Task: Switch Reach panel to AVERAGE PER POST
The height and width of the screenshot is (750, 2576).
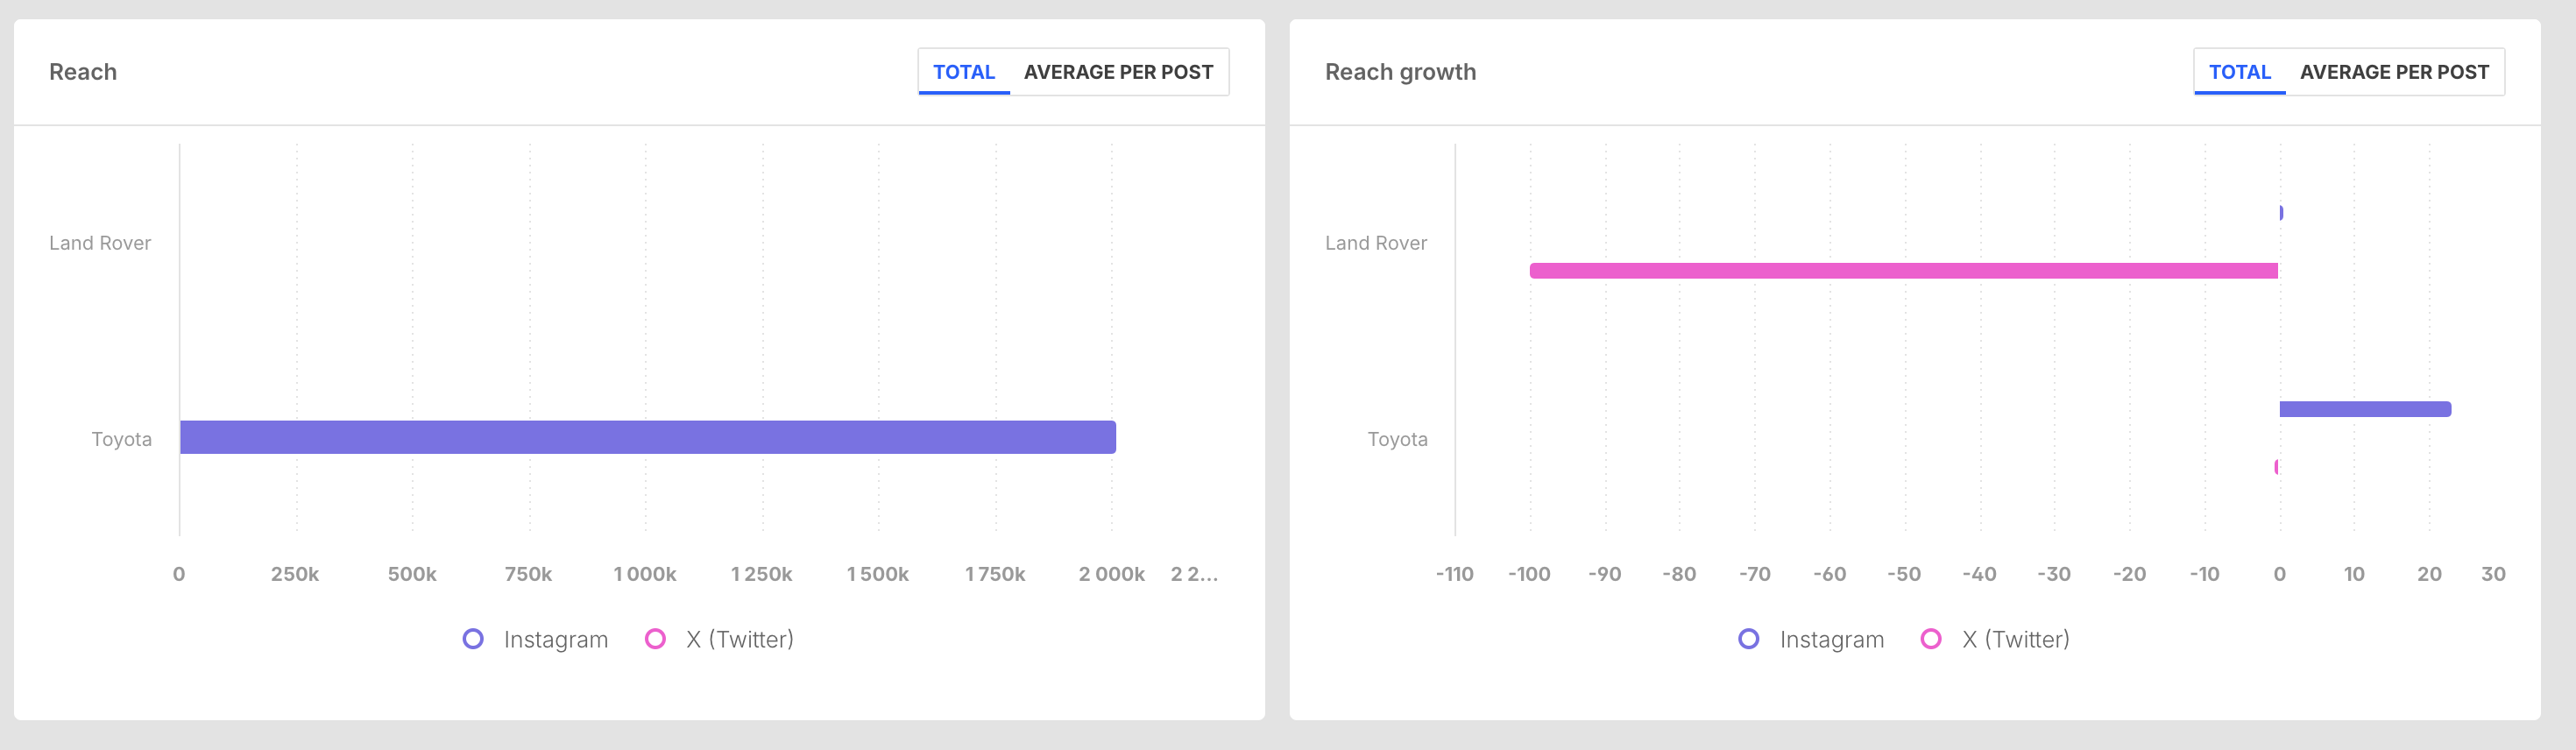Action: point(1118,72)
